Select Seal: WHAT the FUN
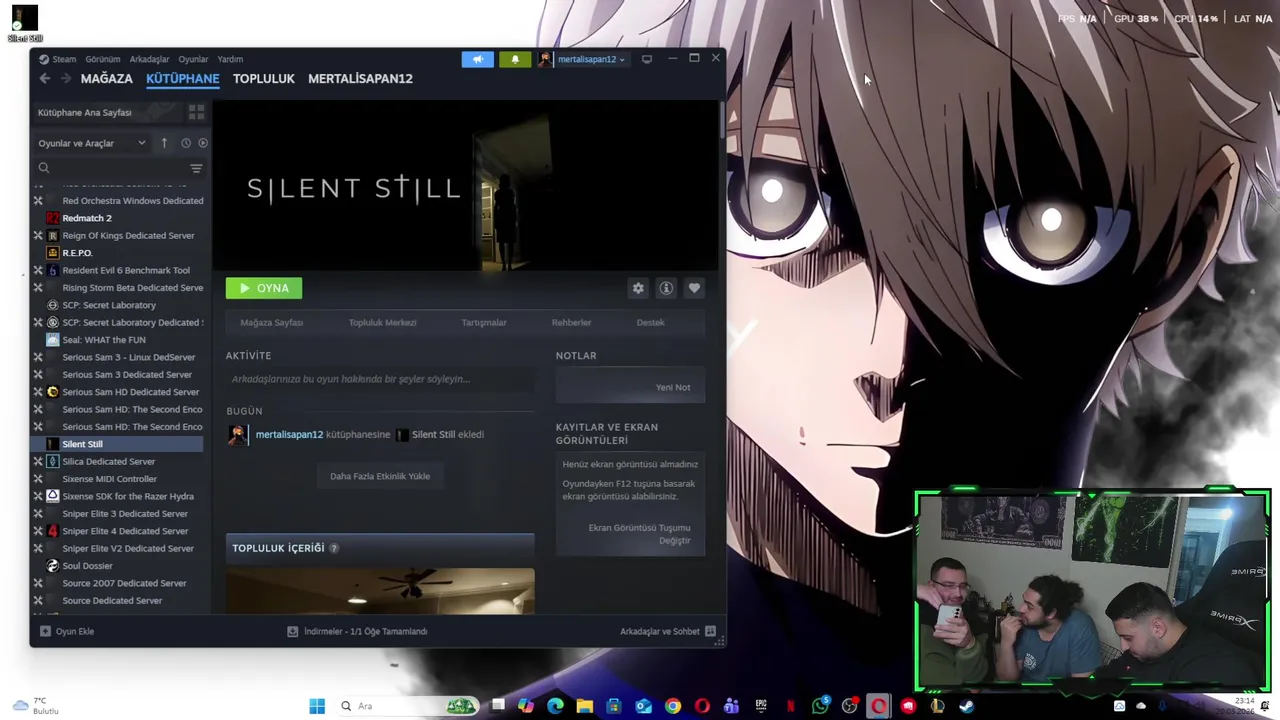Image resolution: width=1280 pixels, height=720 pixels. (x=104, y=340)
